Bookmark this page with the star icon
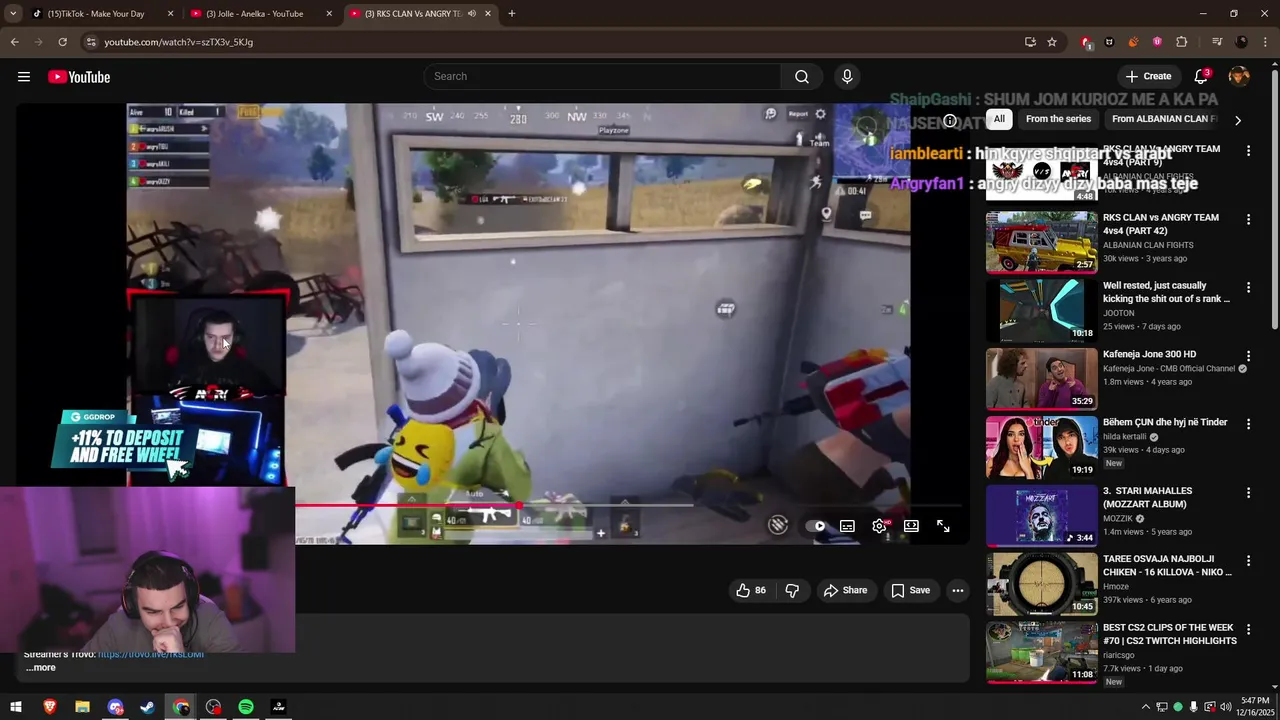Viewport: 1280px width, 720px height. pyautogui.click(x=1052, y=42)
